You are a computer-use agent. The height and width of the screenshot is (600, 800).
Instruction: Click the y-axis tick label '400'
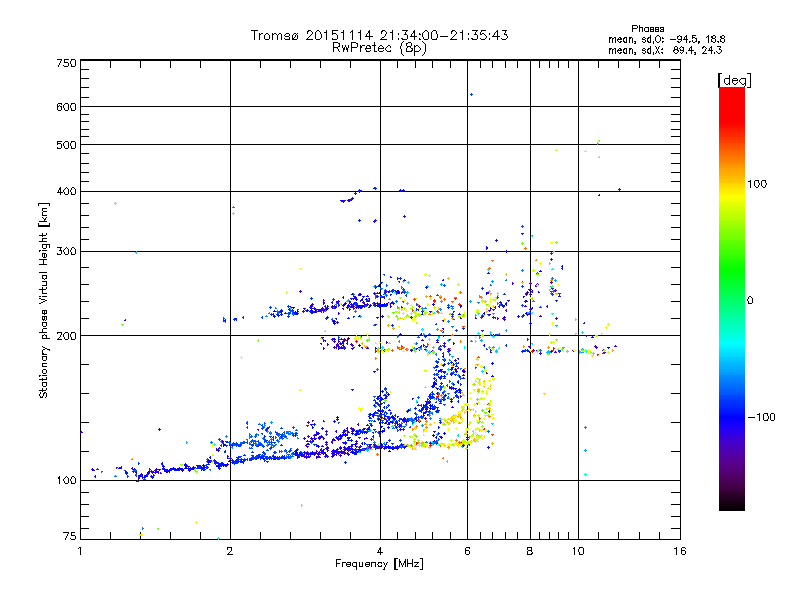[x=66, y=192]
